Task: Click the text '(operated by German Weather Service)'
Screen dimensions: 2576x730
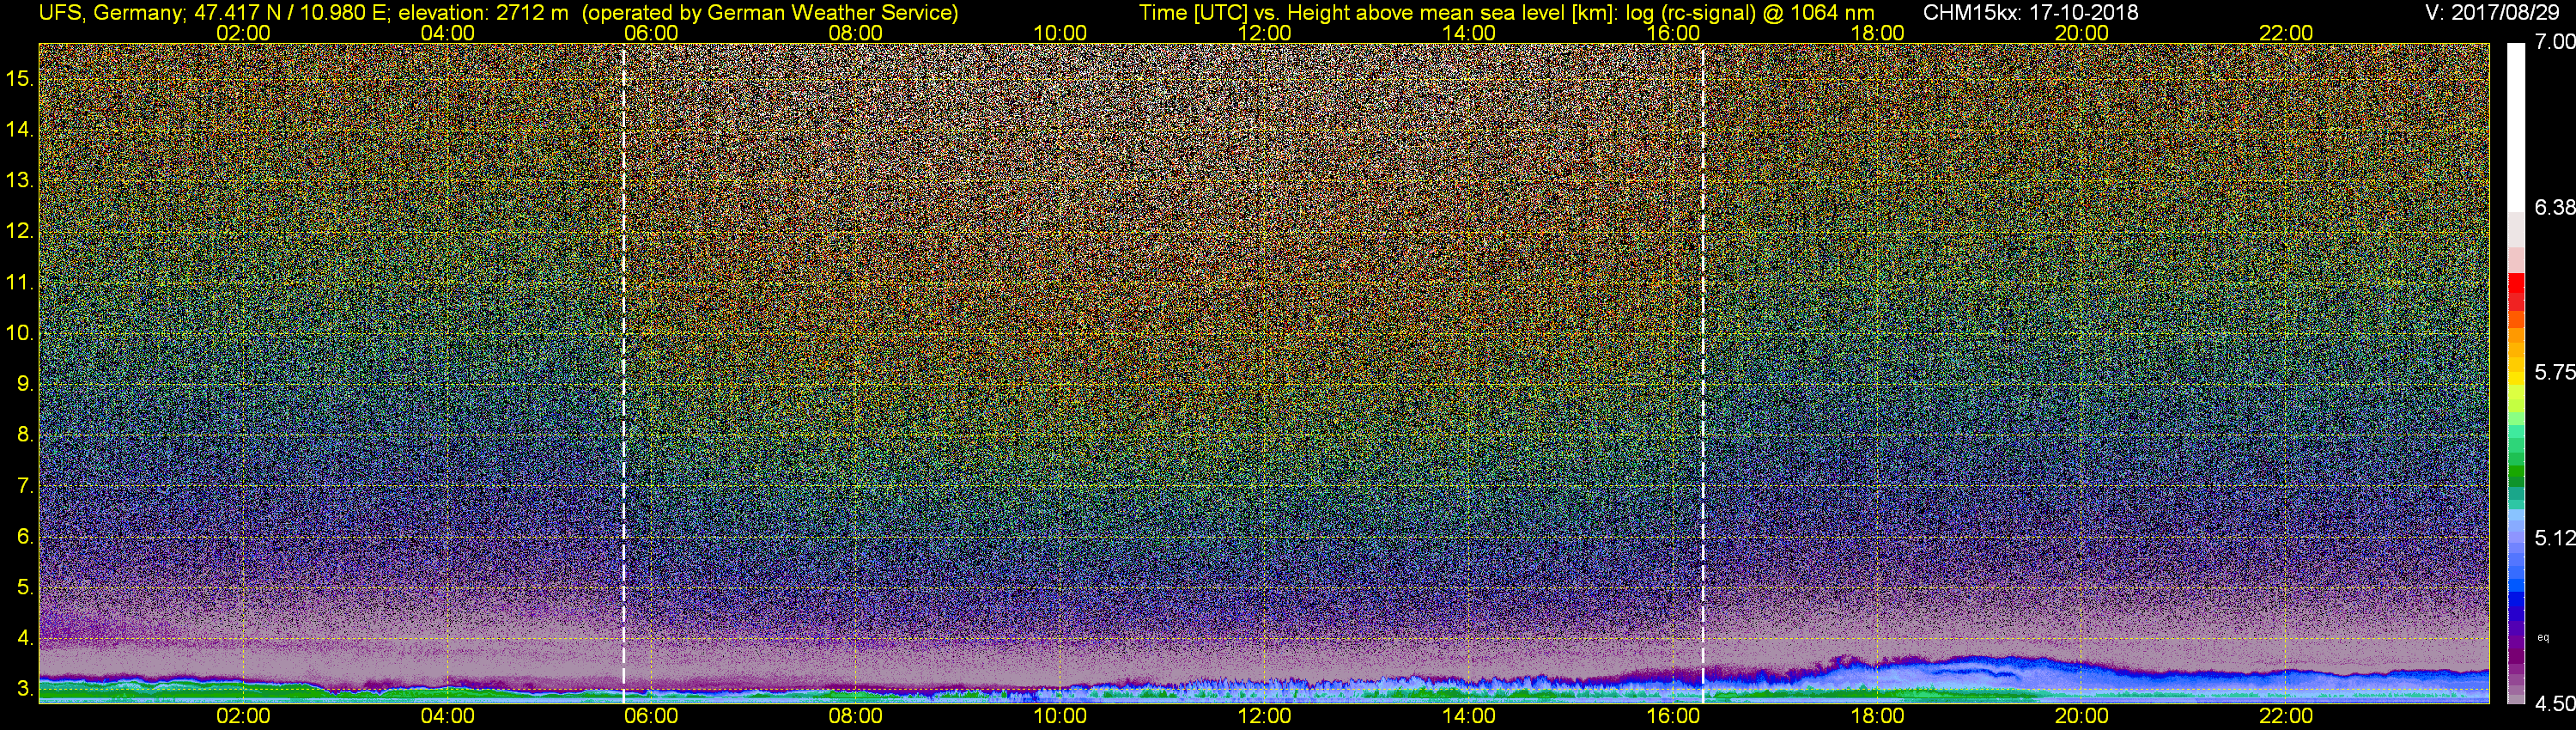Action: tap(770, 13)
